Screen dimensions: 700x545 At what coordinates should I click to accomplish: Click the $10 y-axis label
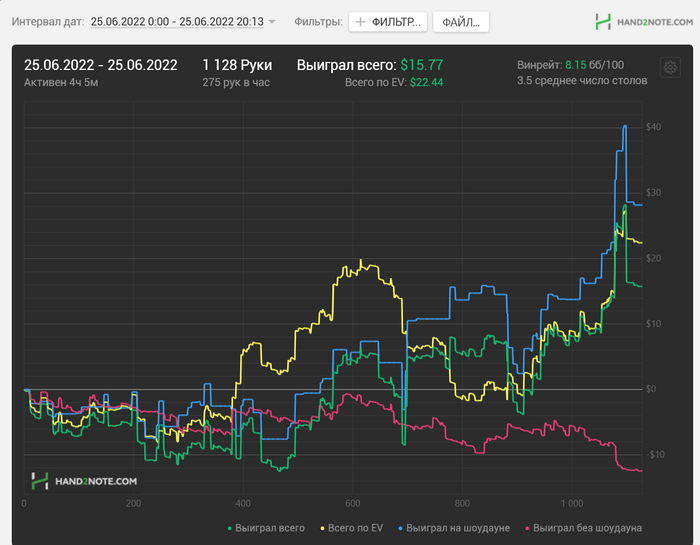[x=653, y=324]
